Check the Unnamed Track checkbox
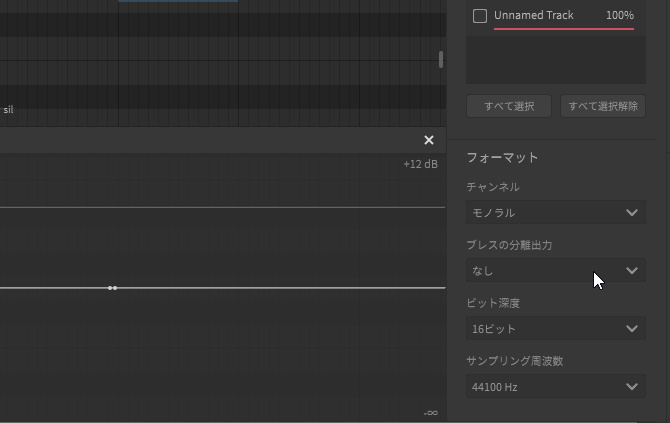Viewport: 670px width, 423px height. click(x=480, y=16)
